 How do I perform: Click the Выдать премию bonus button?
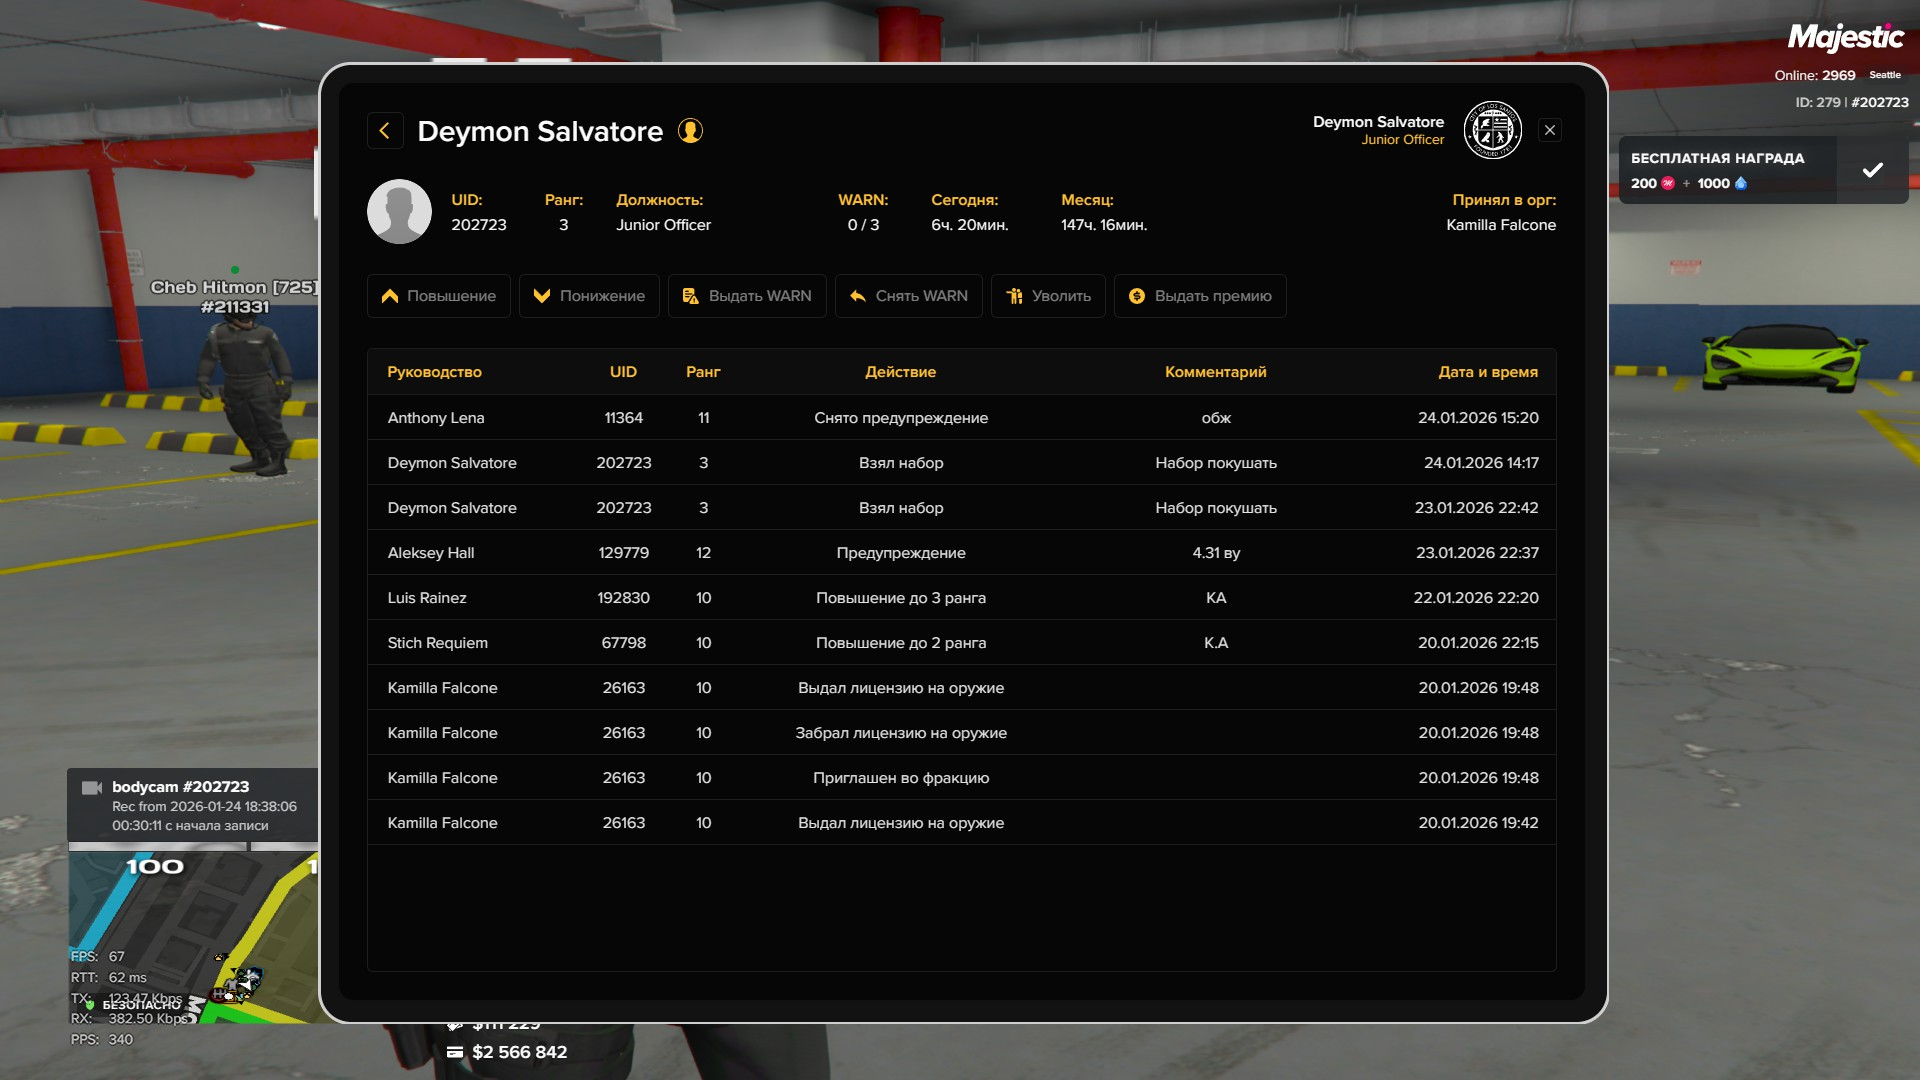pyautogui.click(x=1200, y=296)
